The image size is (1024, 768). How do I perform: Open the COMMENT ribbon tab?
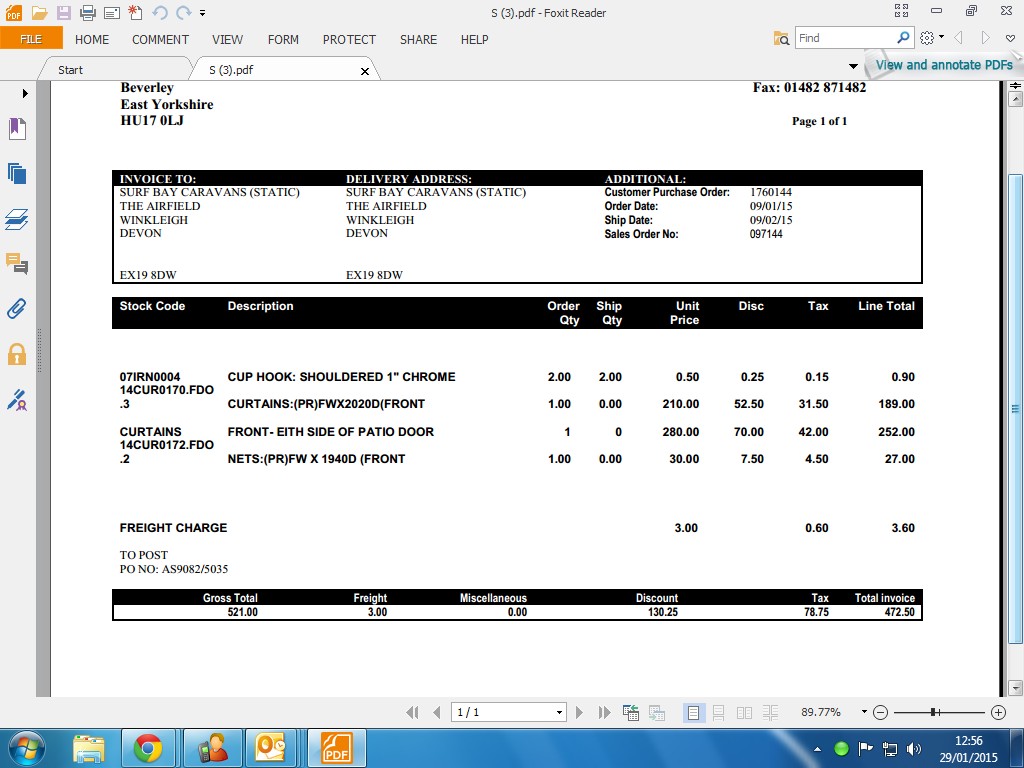(x=160, y=40)
